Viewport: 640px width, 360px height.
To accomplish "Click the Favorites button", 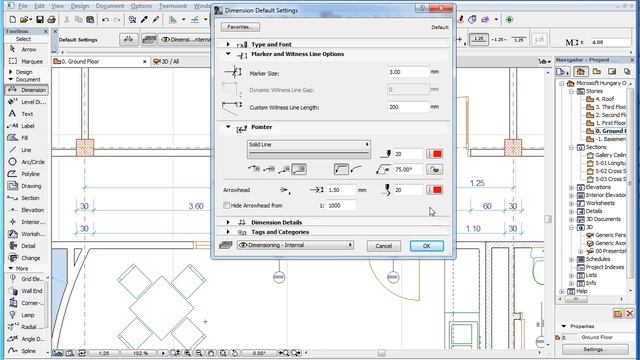I will click(x=240, y=27).
